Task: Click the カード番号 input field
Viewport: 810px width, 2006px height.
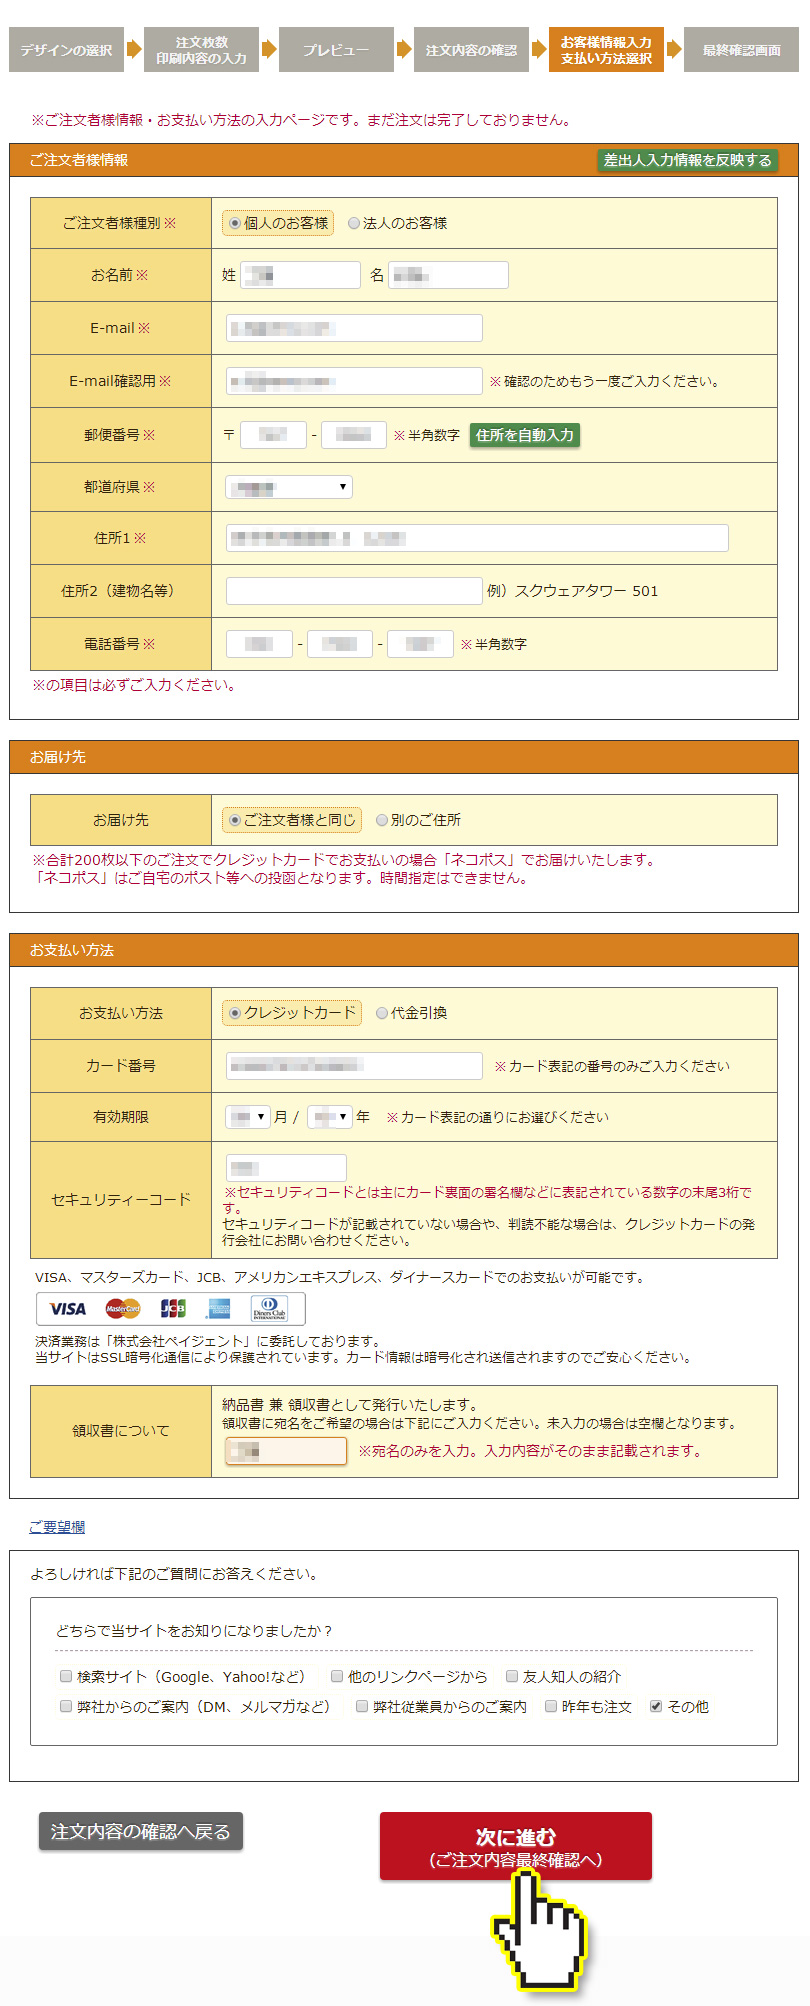Action: click(354, 1066)
